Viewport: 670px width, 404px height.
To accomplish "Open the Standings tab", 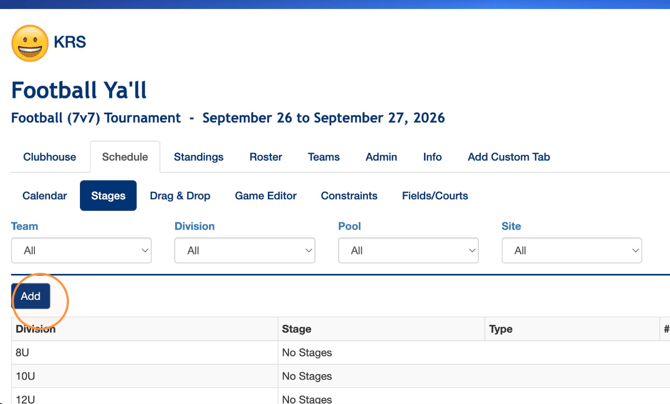I will coord(199,157).
